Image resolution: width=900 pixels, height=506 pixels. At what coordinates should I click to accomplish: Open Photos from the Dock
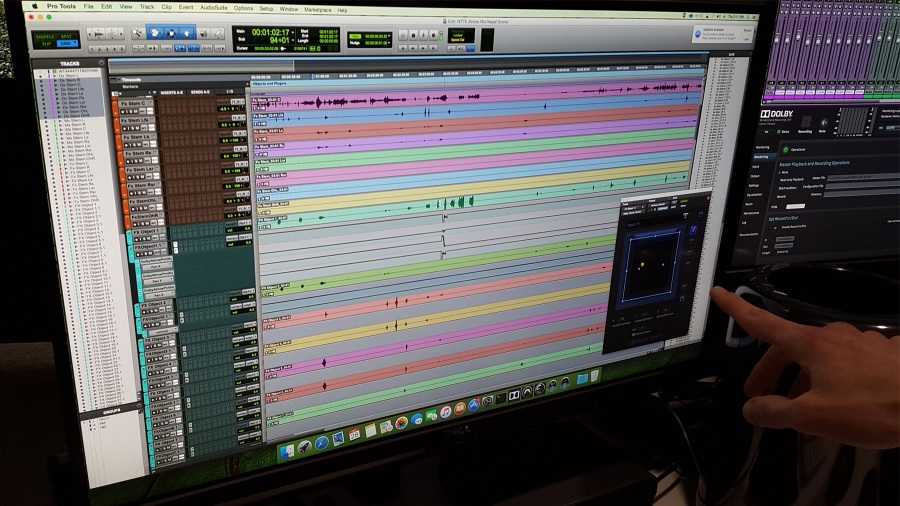coord(402,423)
